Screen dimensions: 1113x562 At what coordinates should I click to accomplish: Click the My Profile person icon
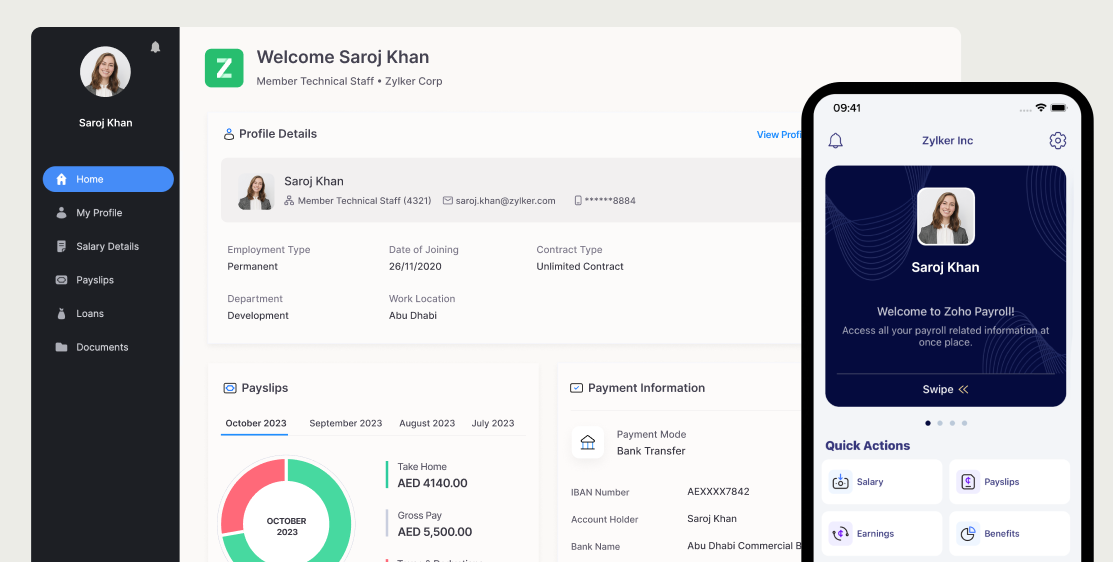pos(61,213)
